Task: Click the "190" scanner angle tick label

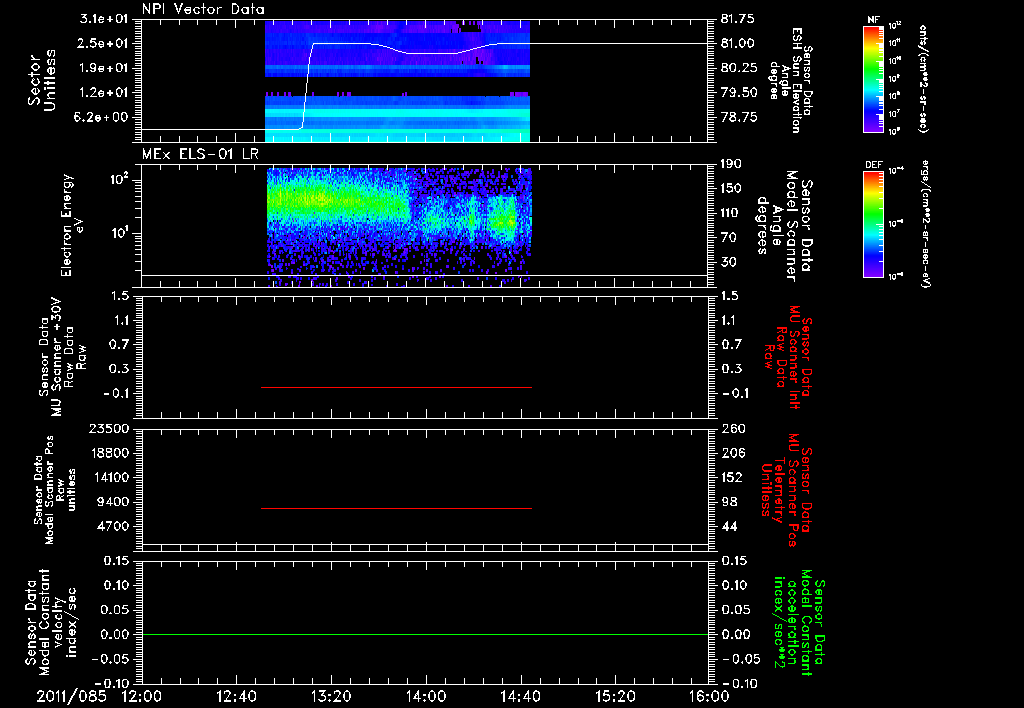Action: [732, 164]
